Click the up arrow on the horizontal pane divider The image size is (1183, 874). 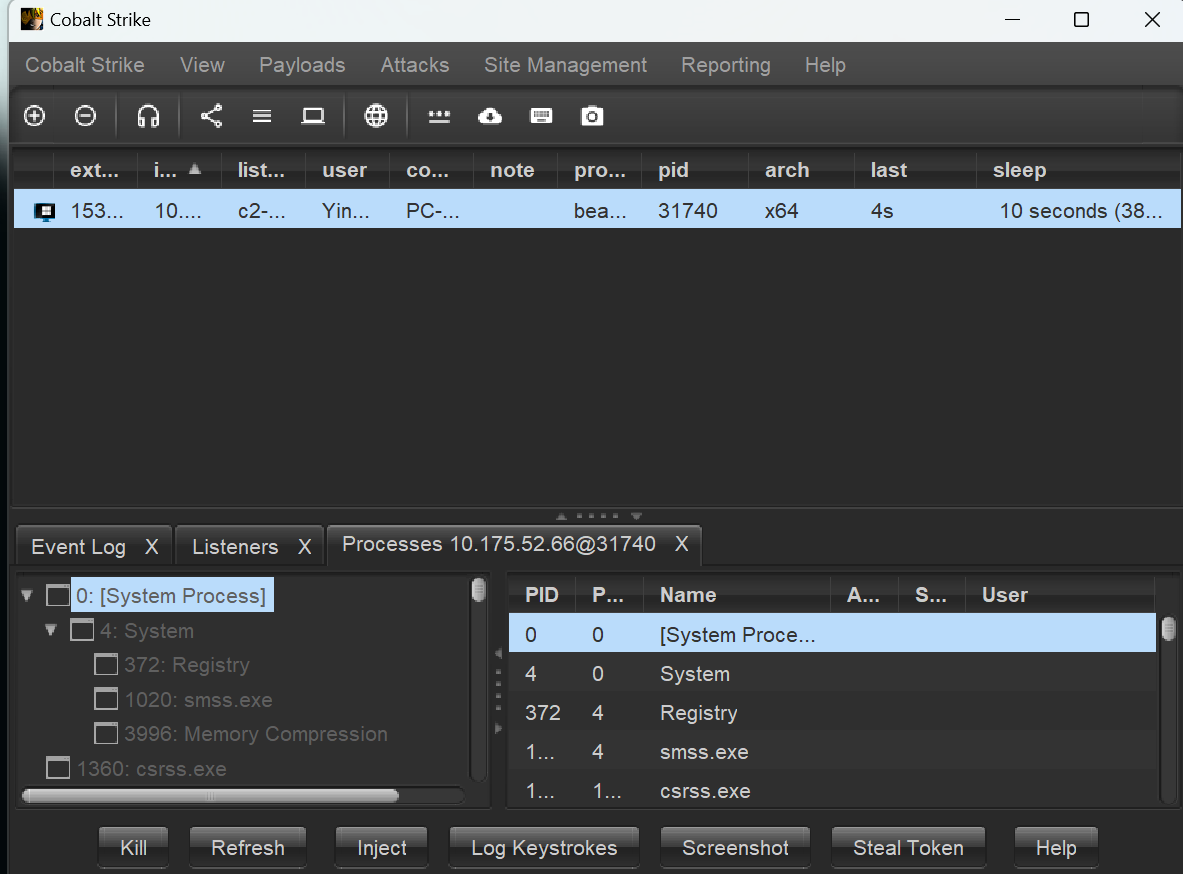coord(561,516)
